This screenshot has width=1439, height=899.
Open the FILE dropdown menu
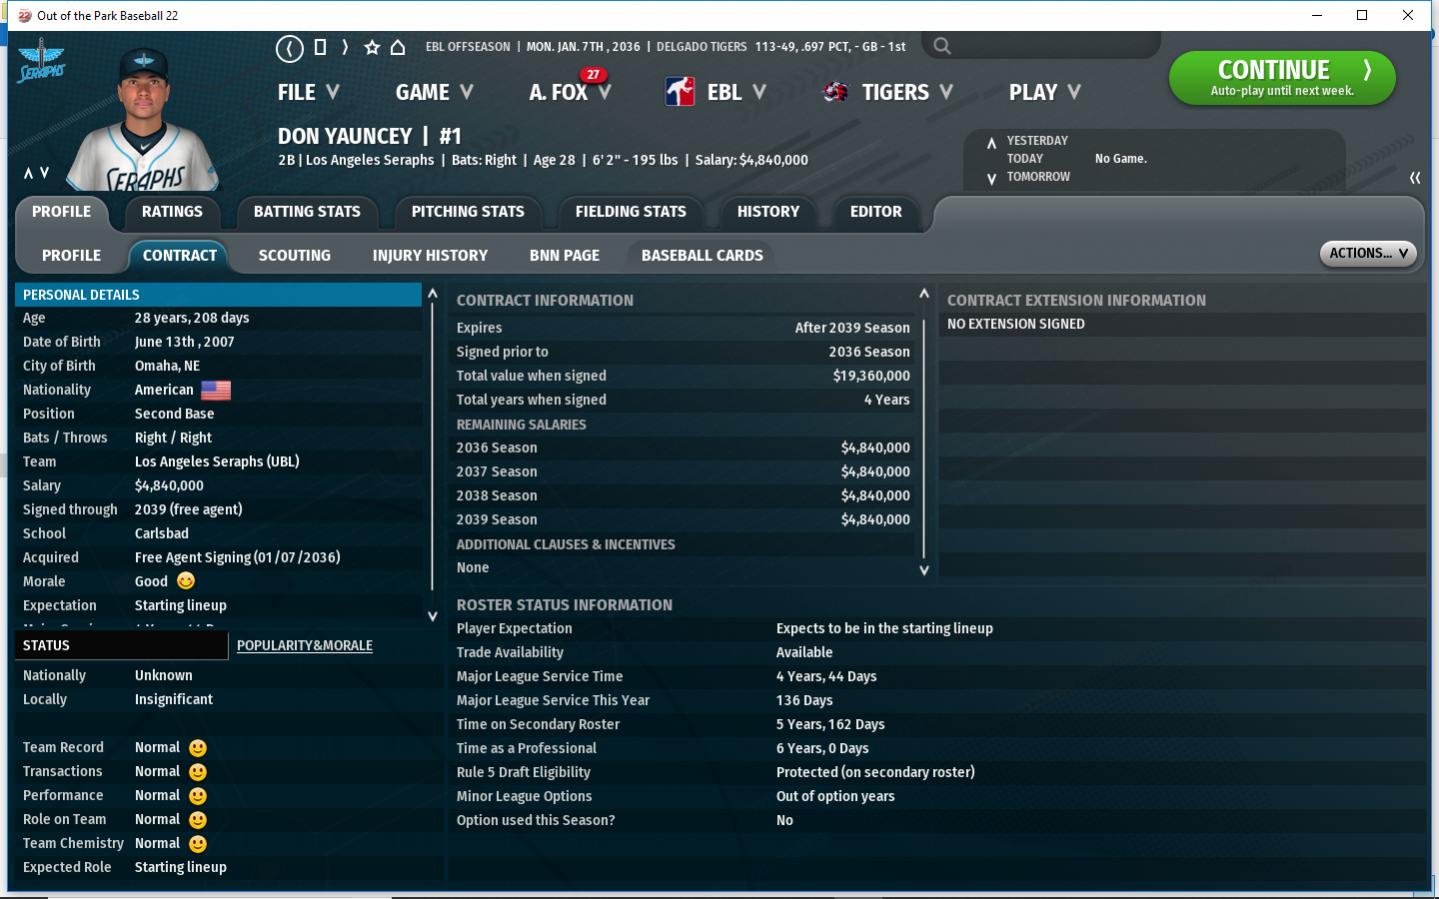(x=308, y=92)
